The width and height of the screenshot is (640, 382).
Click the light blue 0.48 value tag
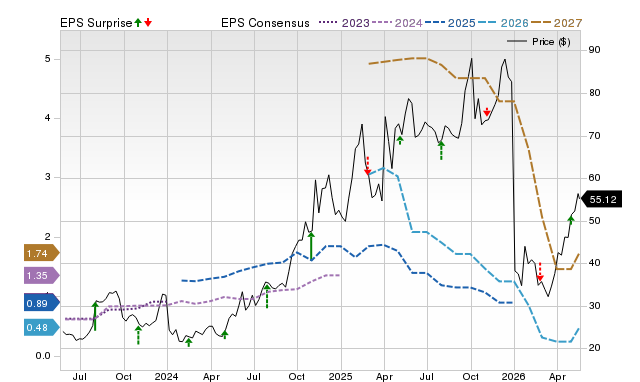(41, 327)
